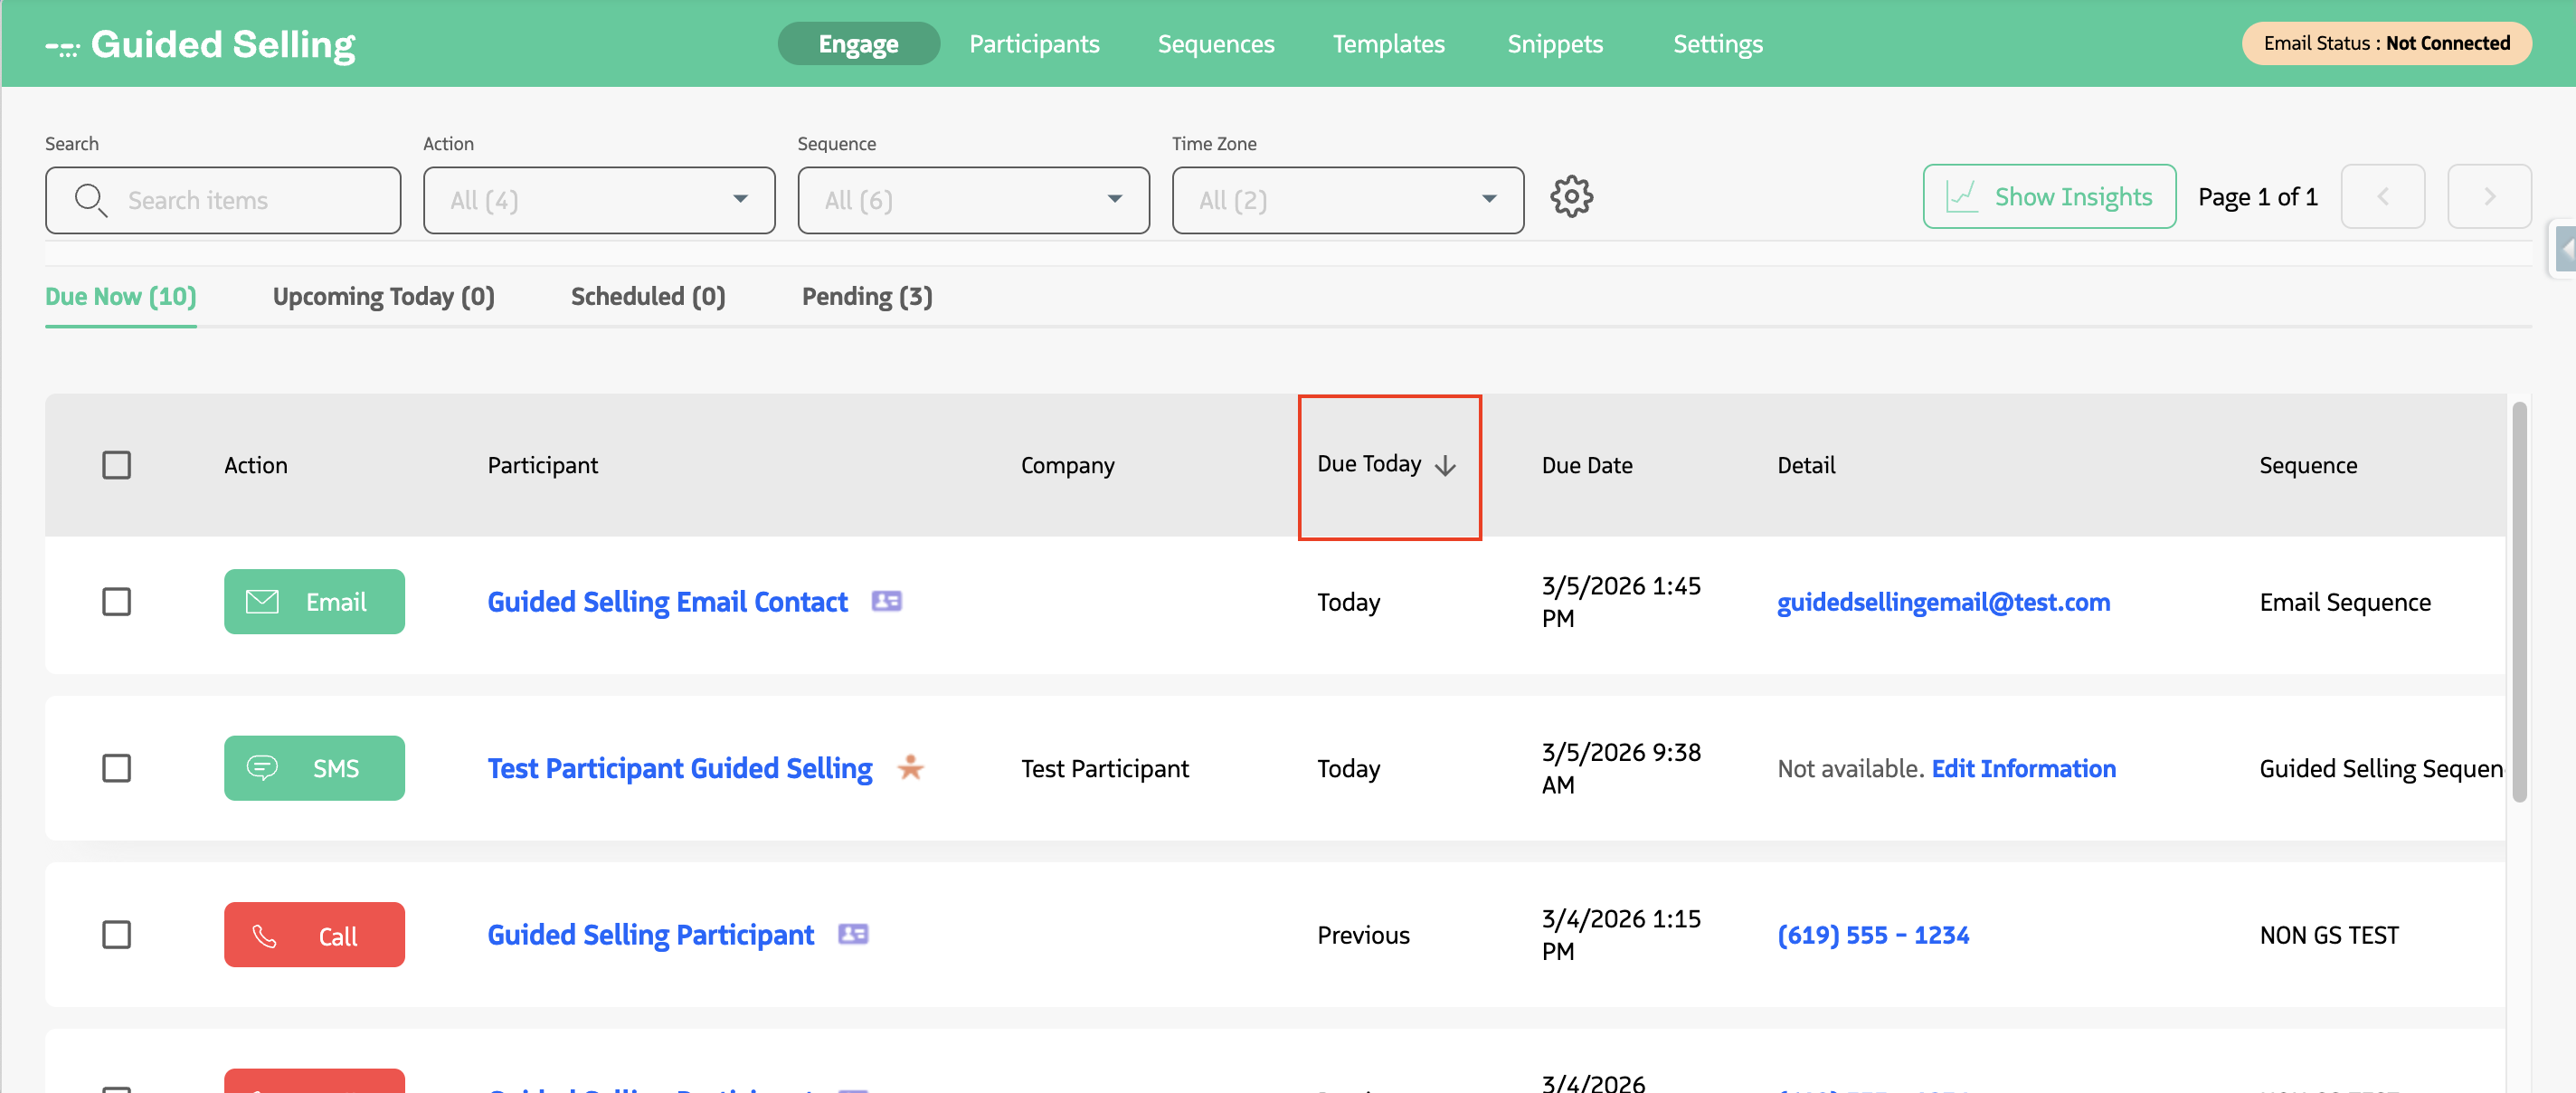
Task: Click the search magnifier icon
Action: tap(91, 199)
